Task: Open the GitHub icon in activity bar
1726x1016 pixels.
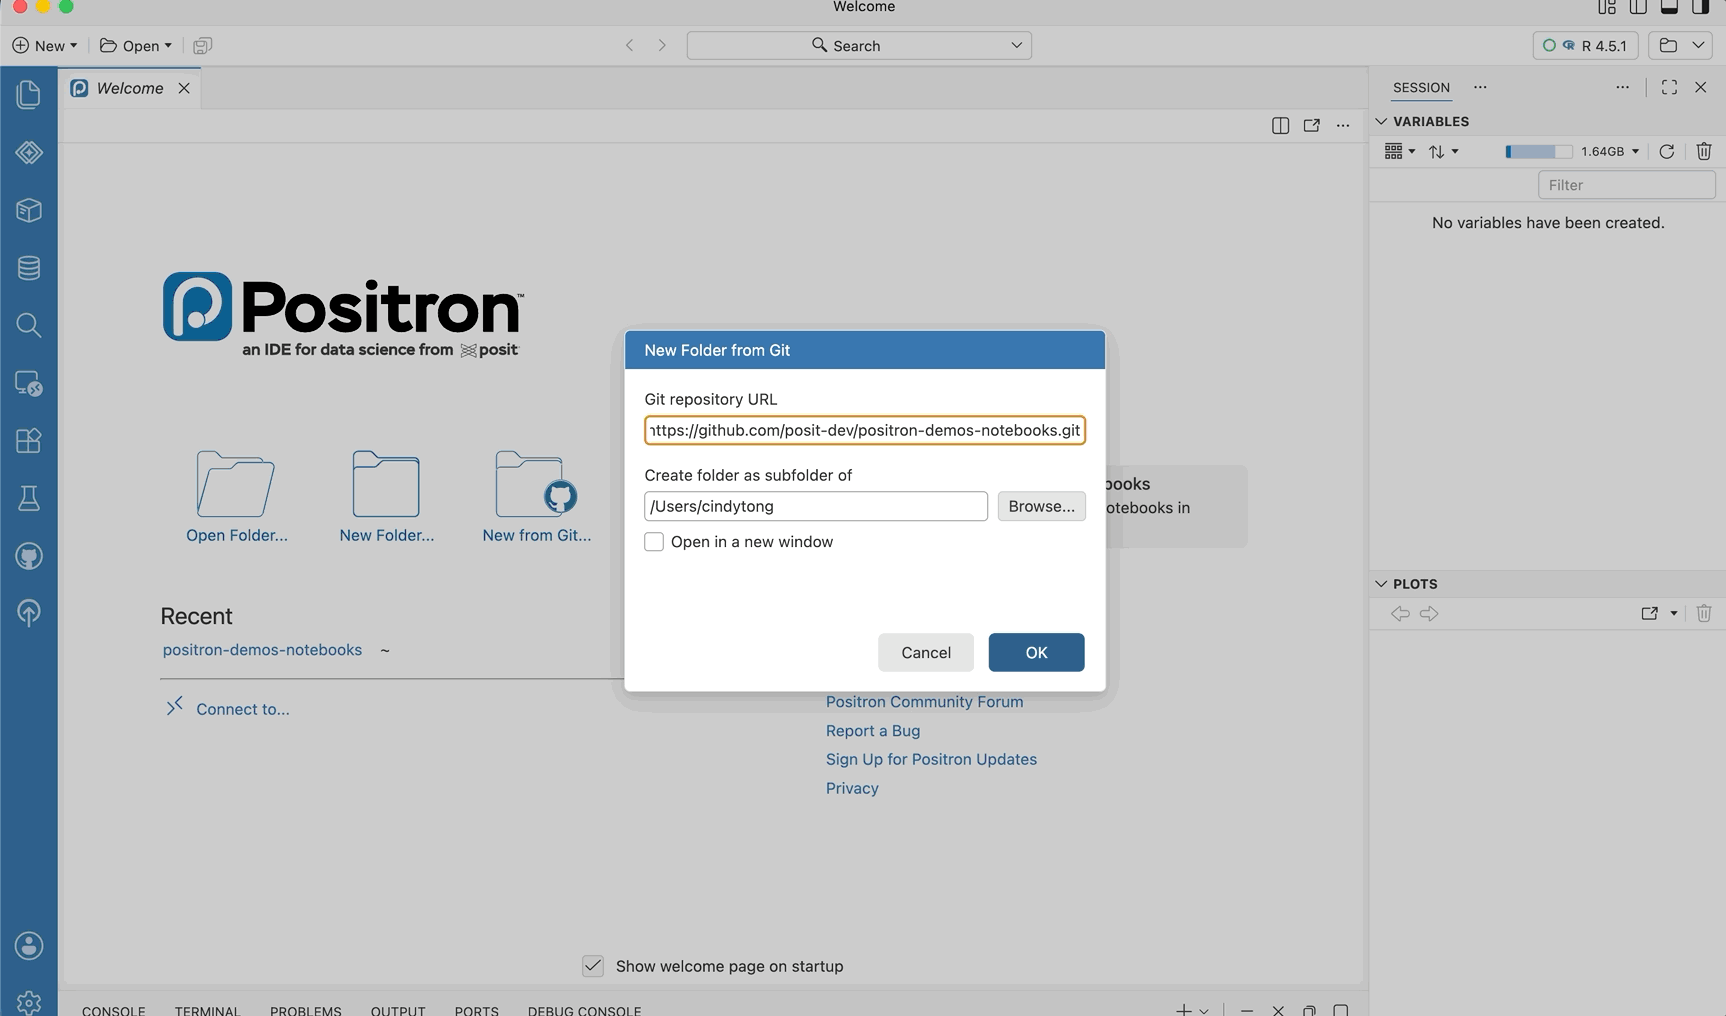Action: (29, 556)
